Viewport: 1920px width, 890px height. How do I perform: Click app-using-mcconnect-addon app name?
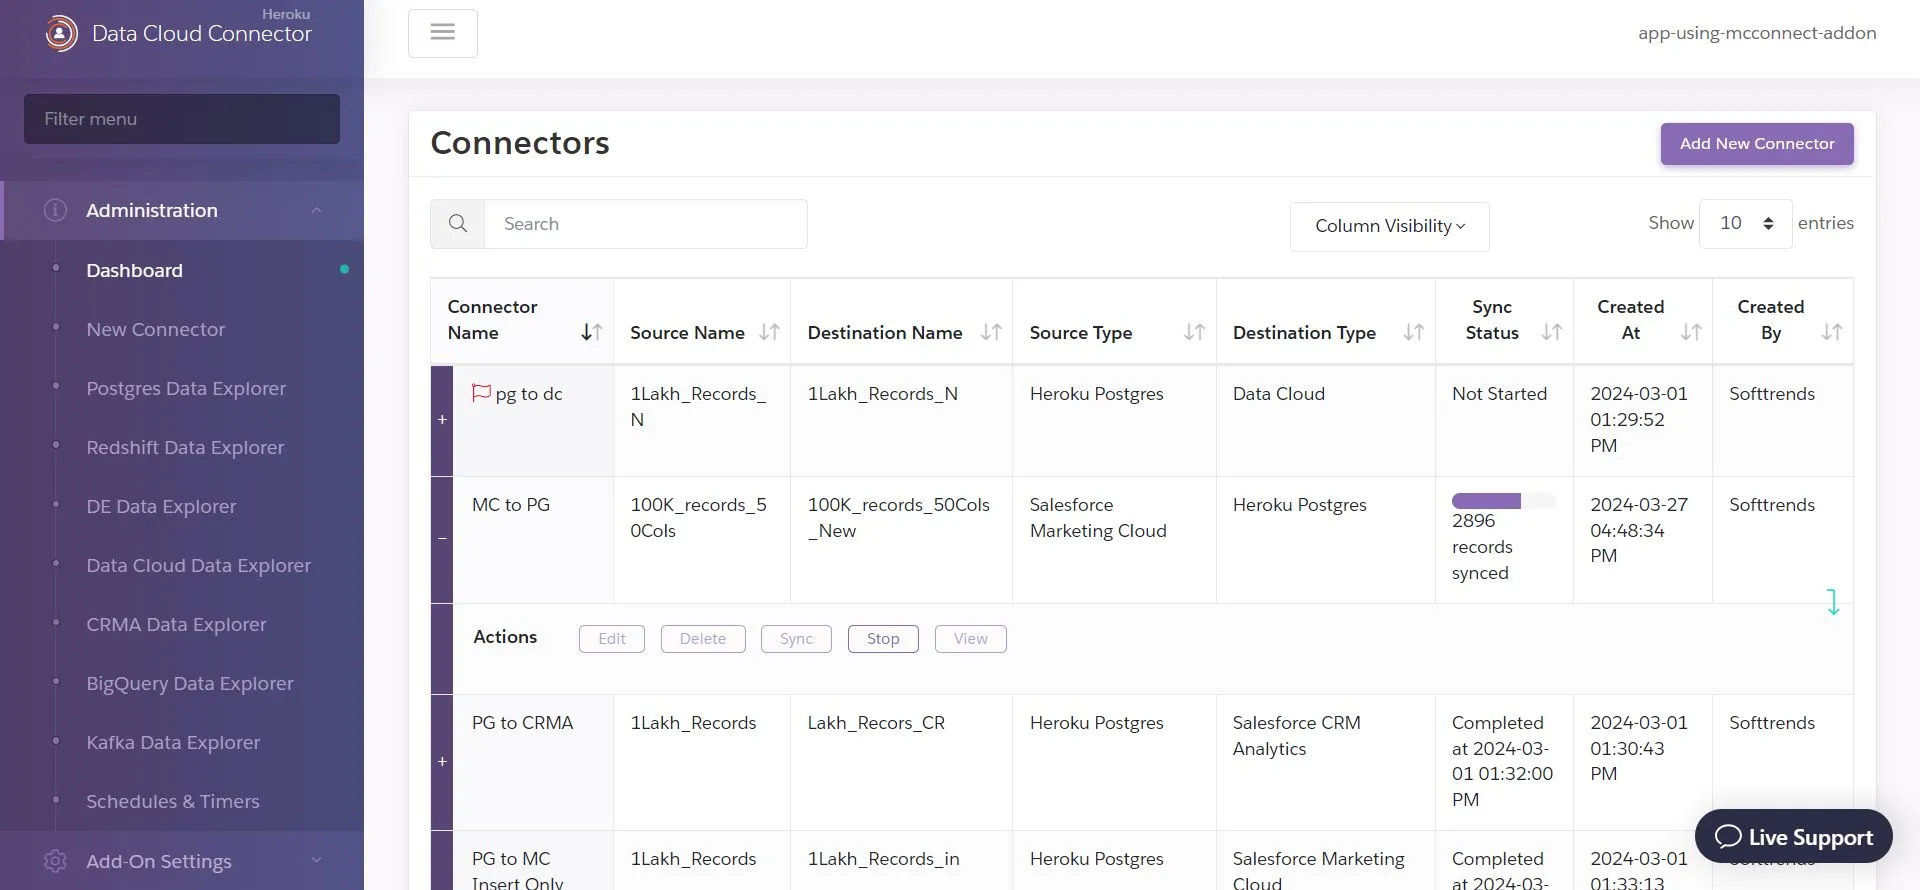tap(1757, 33)
